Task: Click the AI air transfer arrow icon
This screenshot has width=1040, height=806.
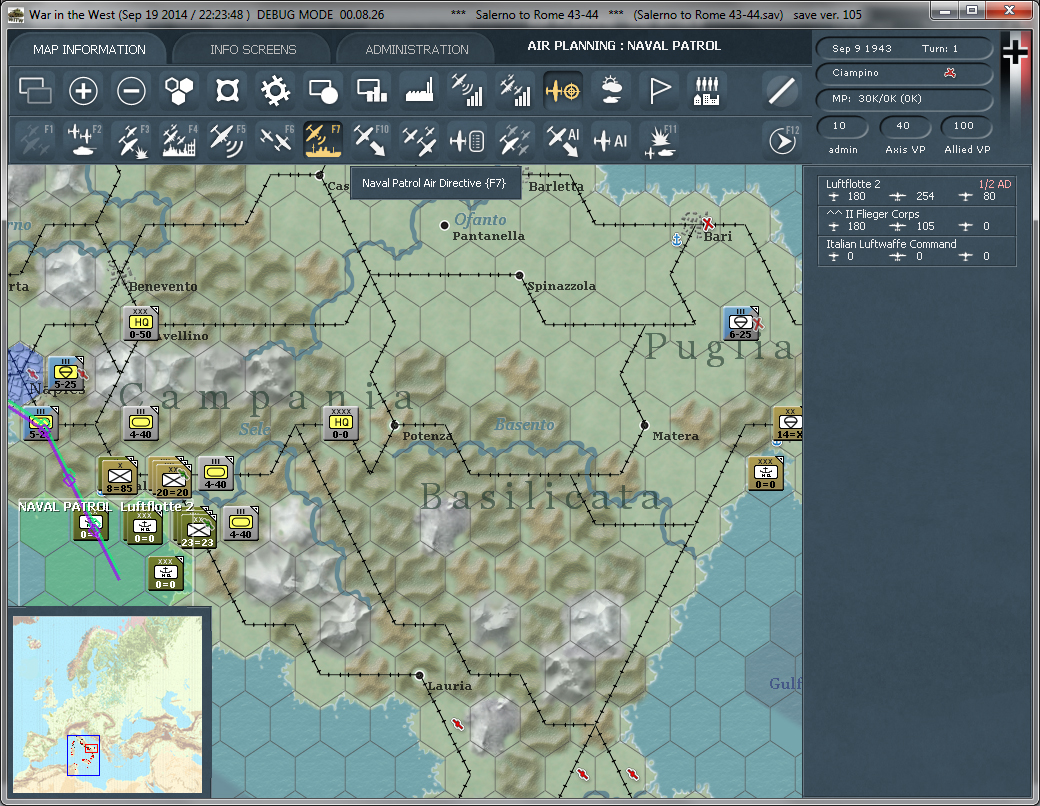Action: [563, 140]
